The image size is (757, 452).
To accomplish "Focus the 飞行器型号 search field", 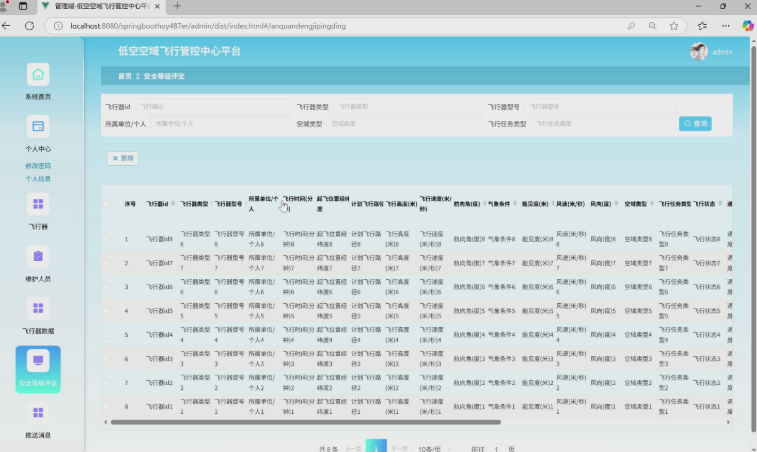I will click(599, 107).
